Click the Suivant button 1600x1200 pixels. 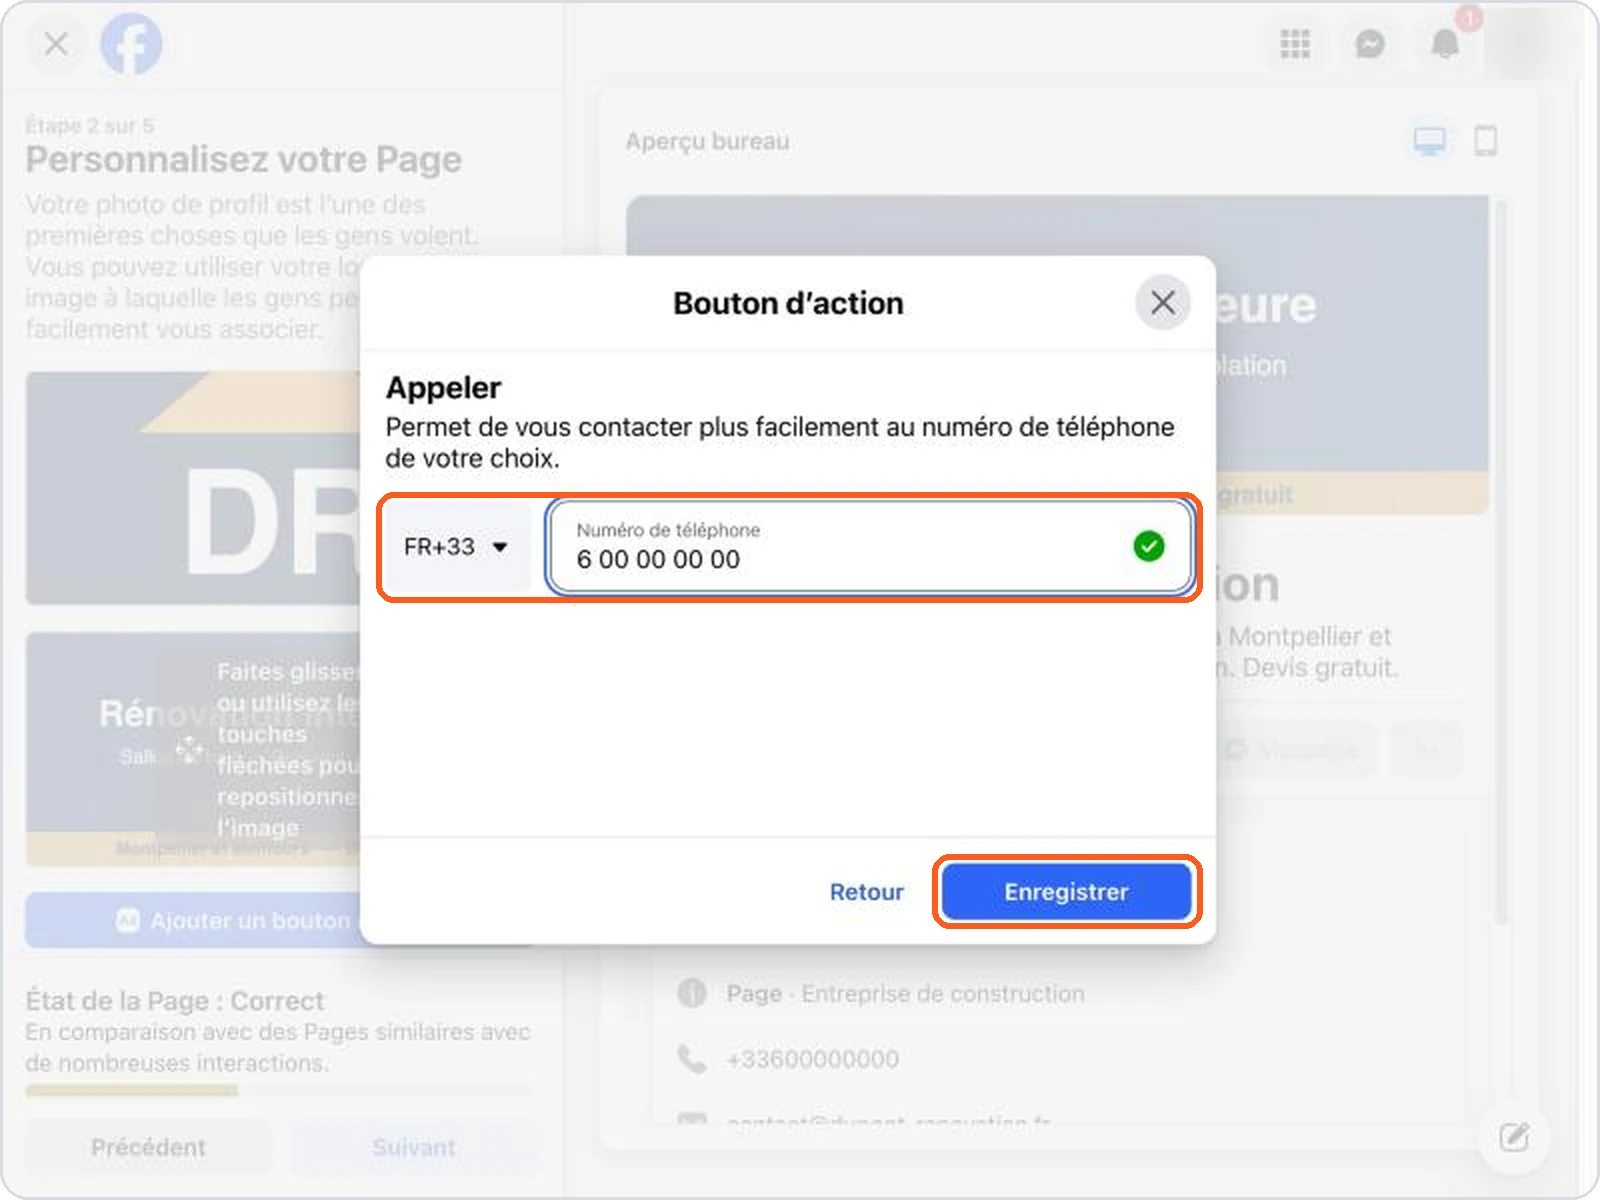[x=414, y=1147]
